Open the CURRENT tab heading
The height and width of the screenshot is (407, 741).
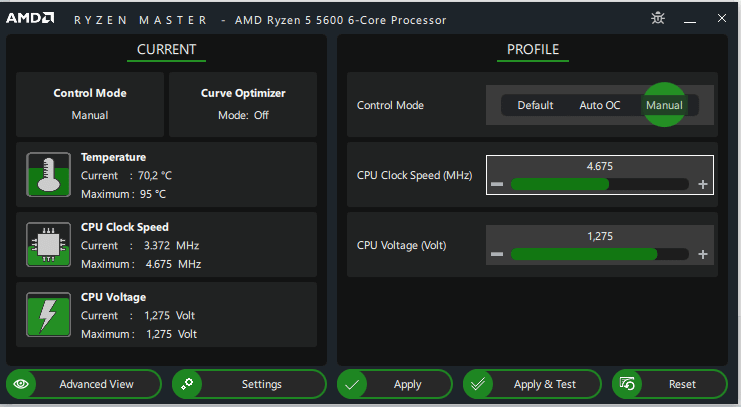166,49
